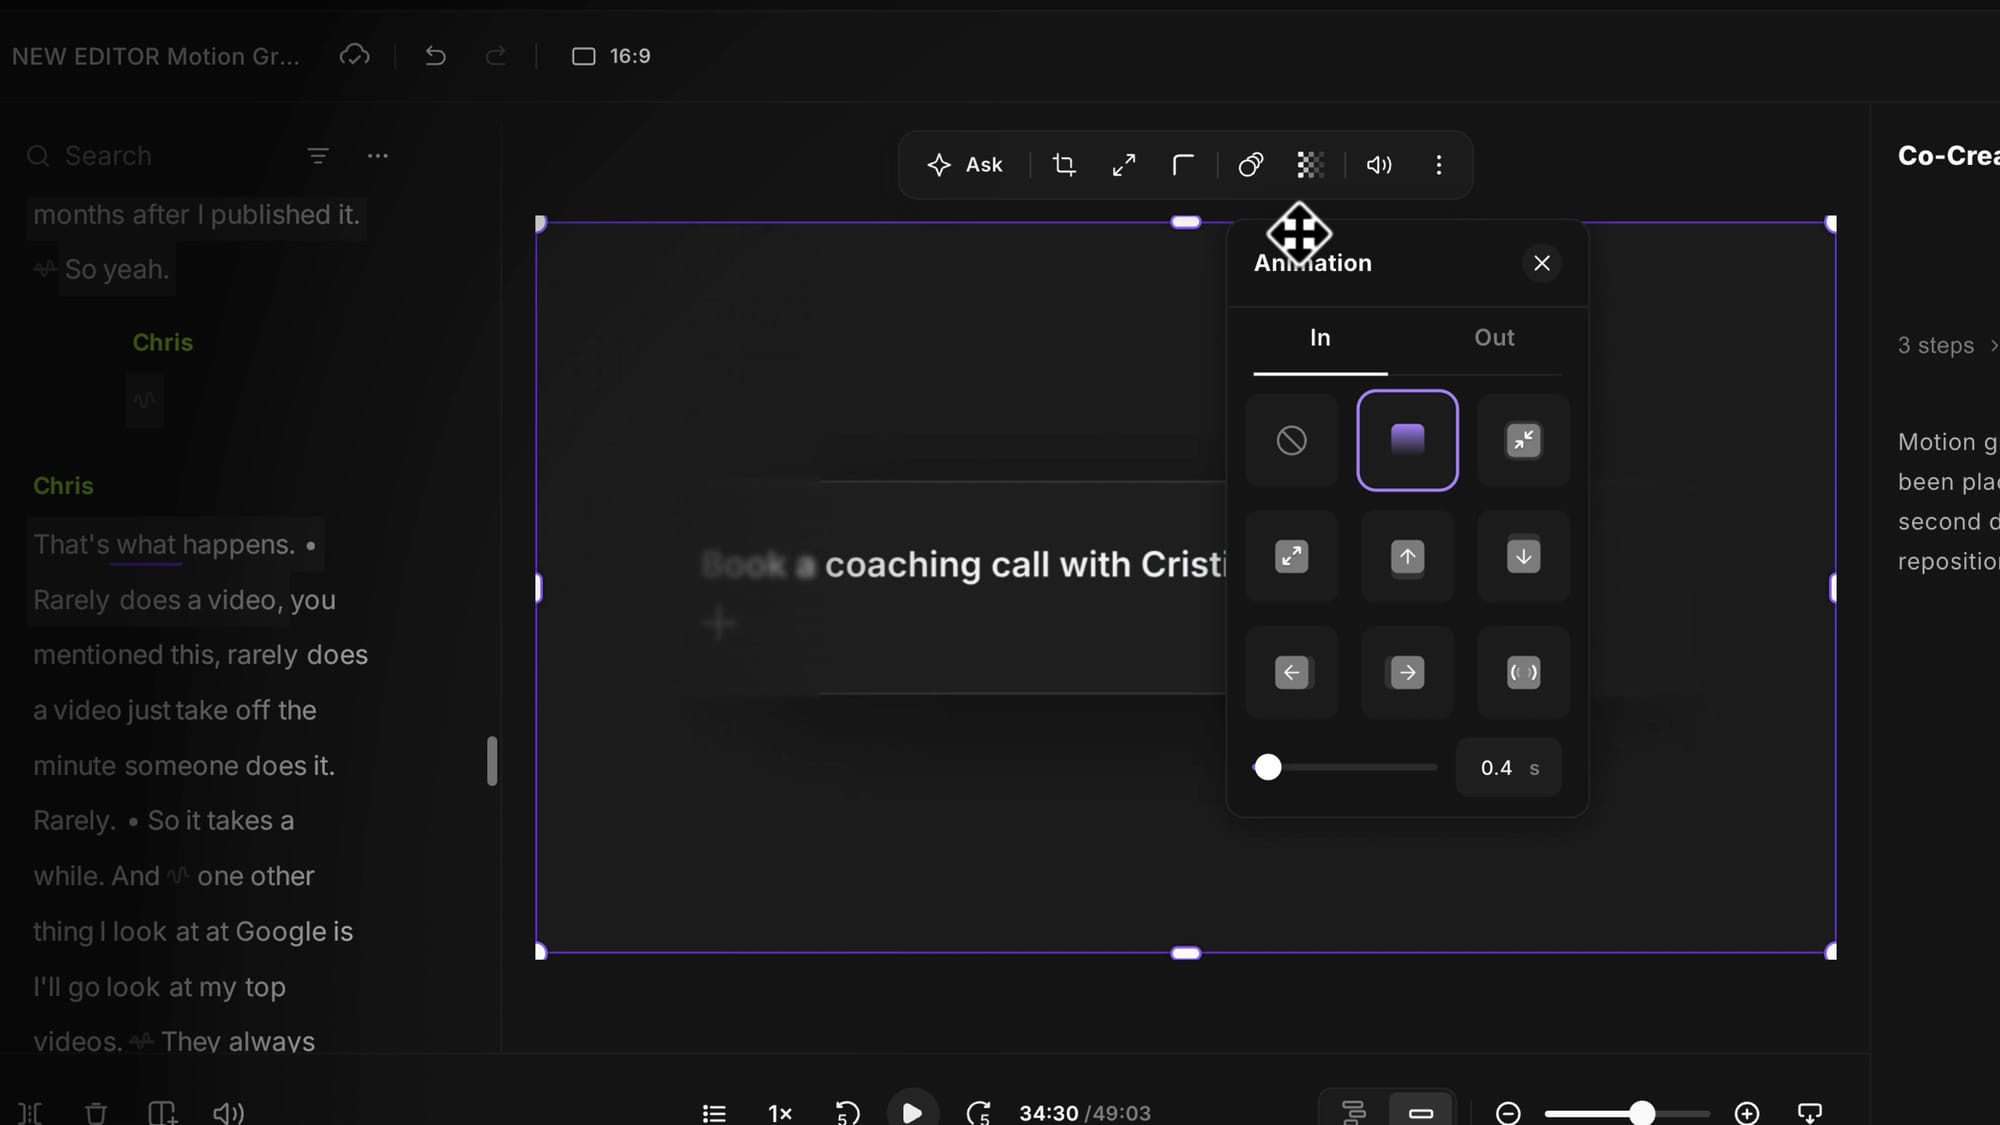This screenshot has height=1125, width=2000.
Task: Click the Ask AI button
Action: pyautogui.click(x=965, y=165)
